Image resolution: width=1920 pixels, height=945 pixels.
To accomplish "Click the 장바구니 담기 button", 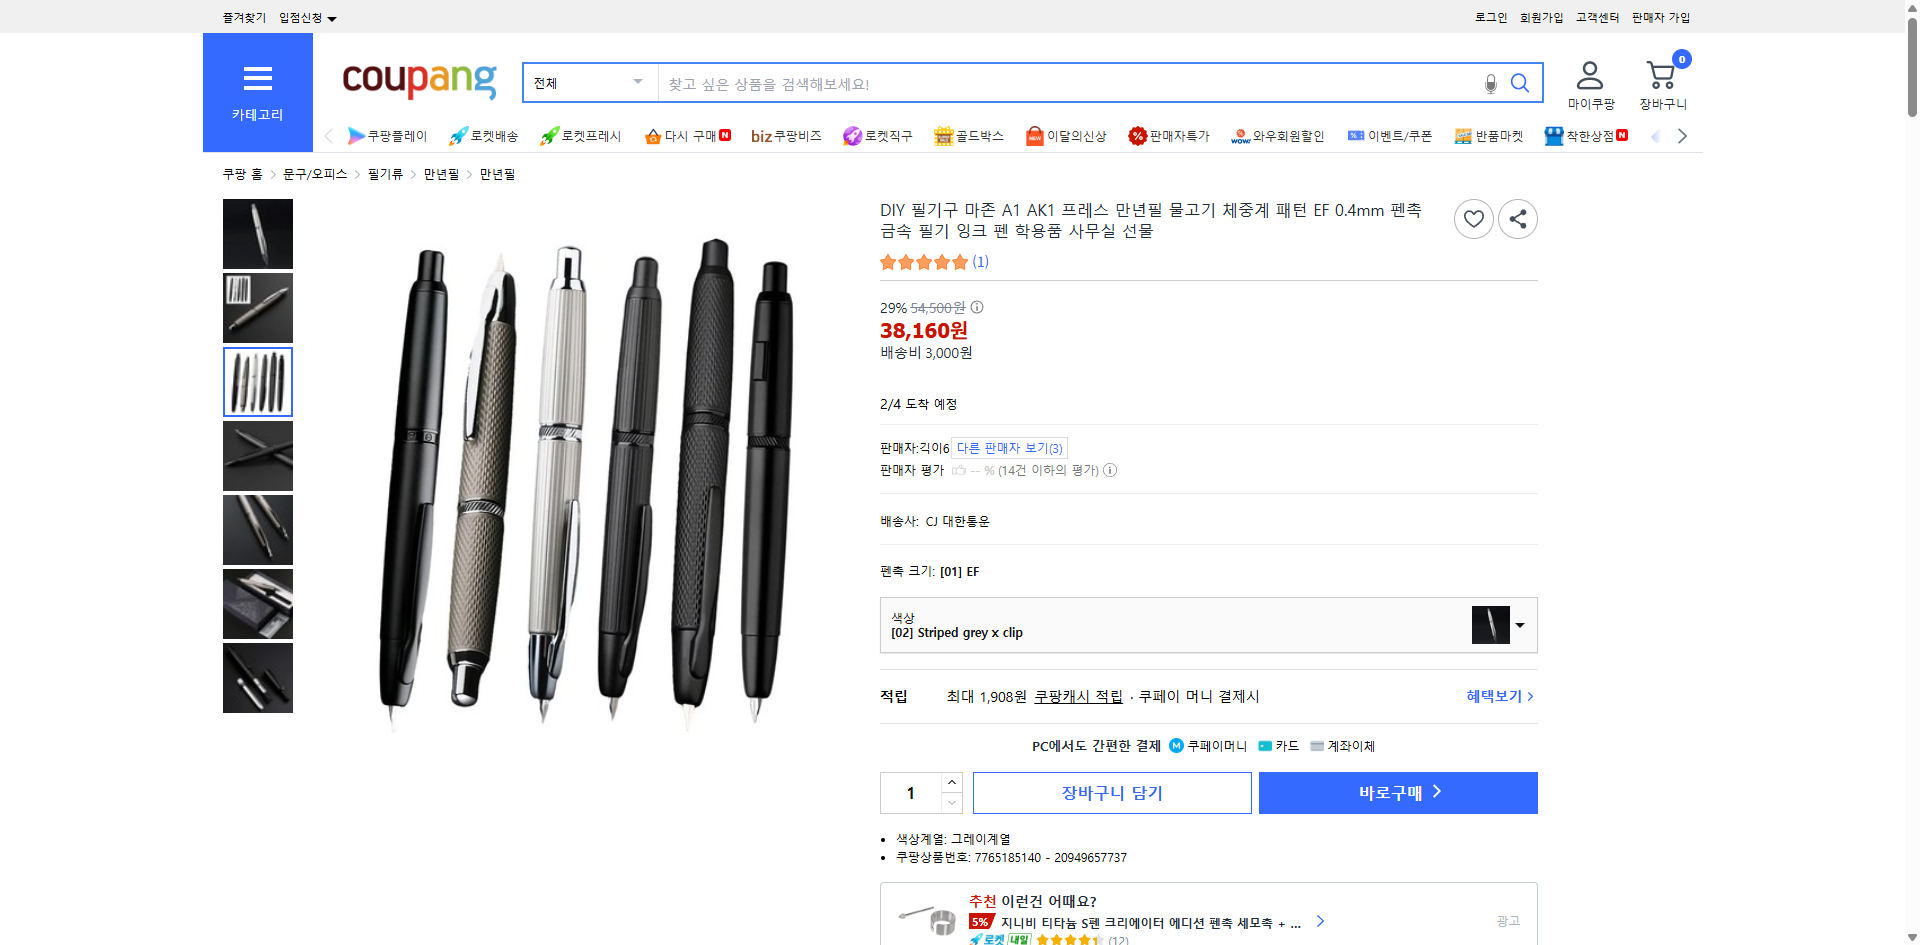I will (x=1111, y=792).
